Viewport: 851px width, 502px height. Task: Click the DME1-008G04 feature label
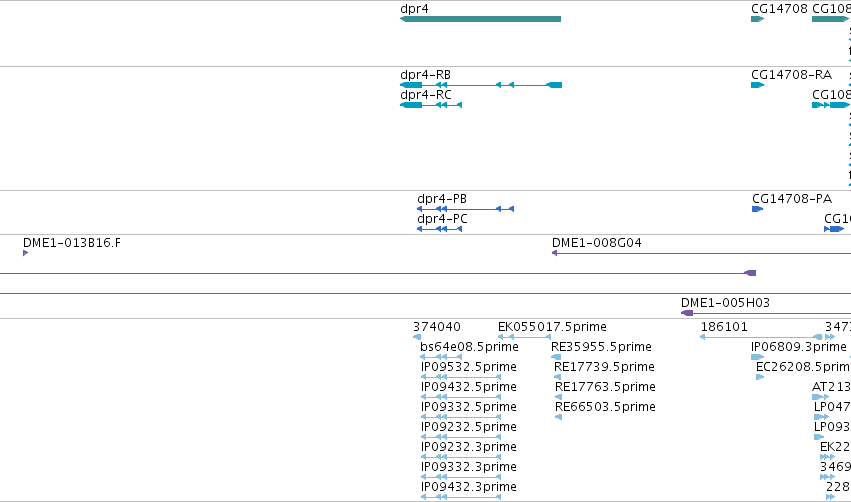click(x=596, y=243)
